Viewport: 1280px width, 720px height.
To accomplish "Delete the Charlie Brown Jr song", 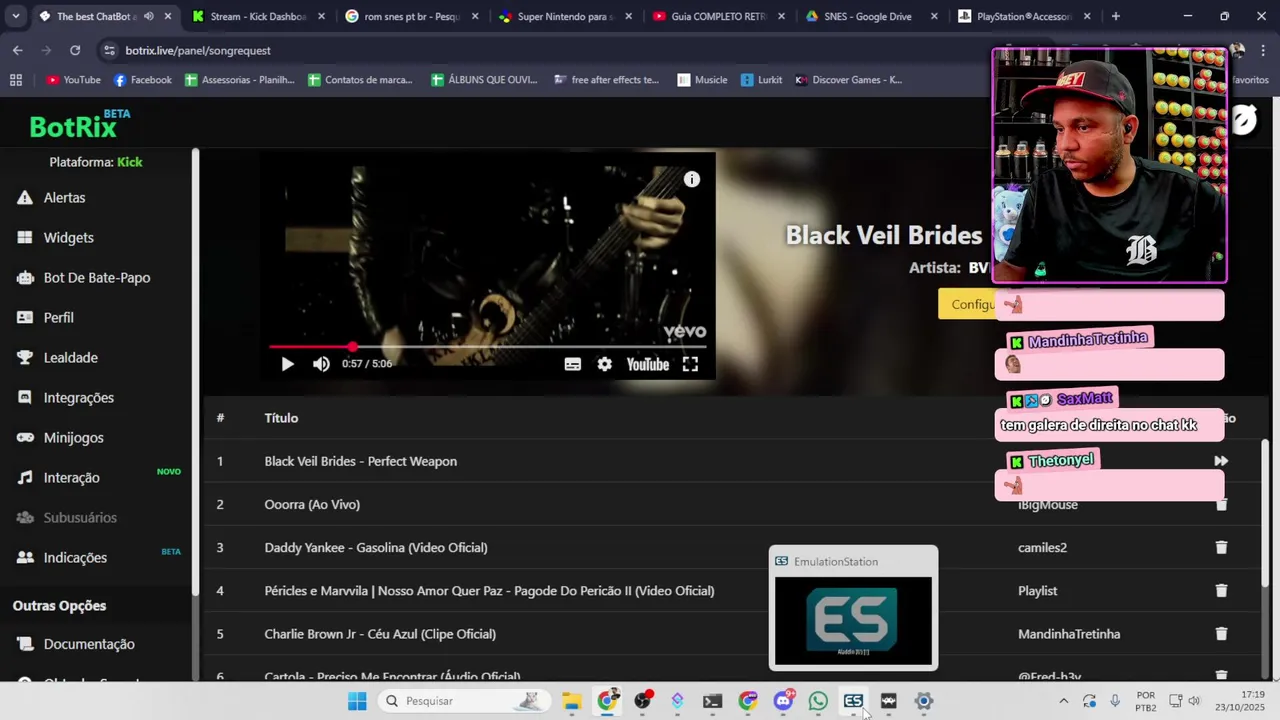I will [x=1221, y=634].
